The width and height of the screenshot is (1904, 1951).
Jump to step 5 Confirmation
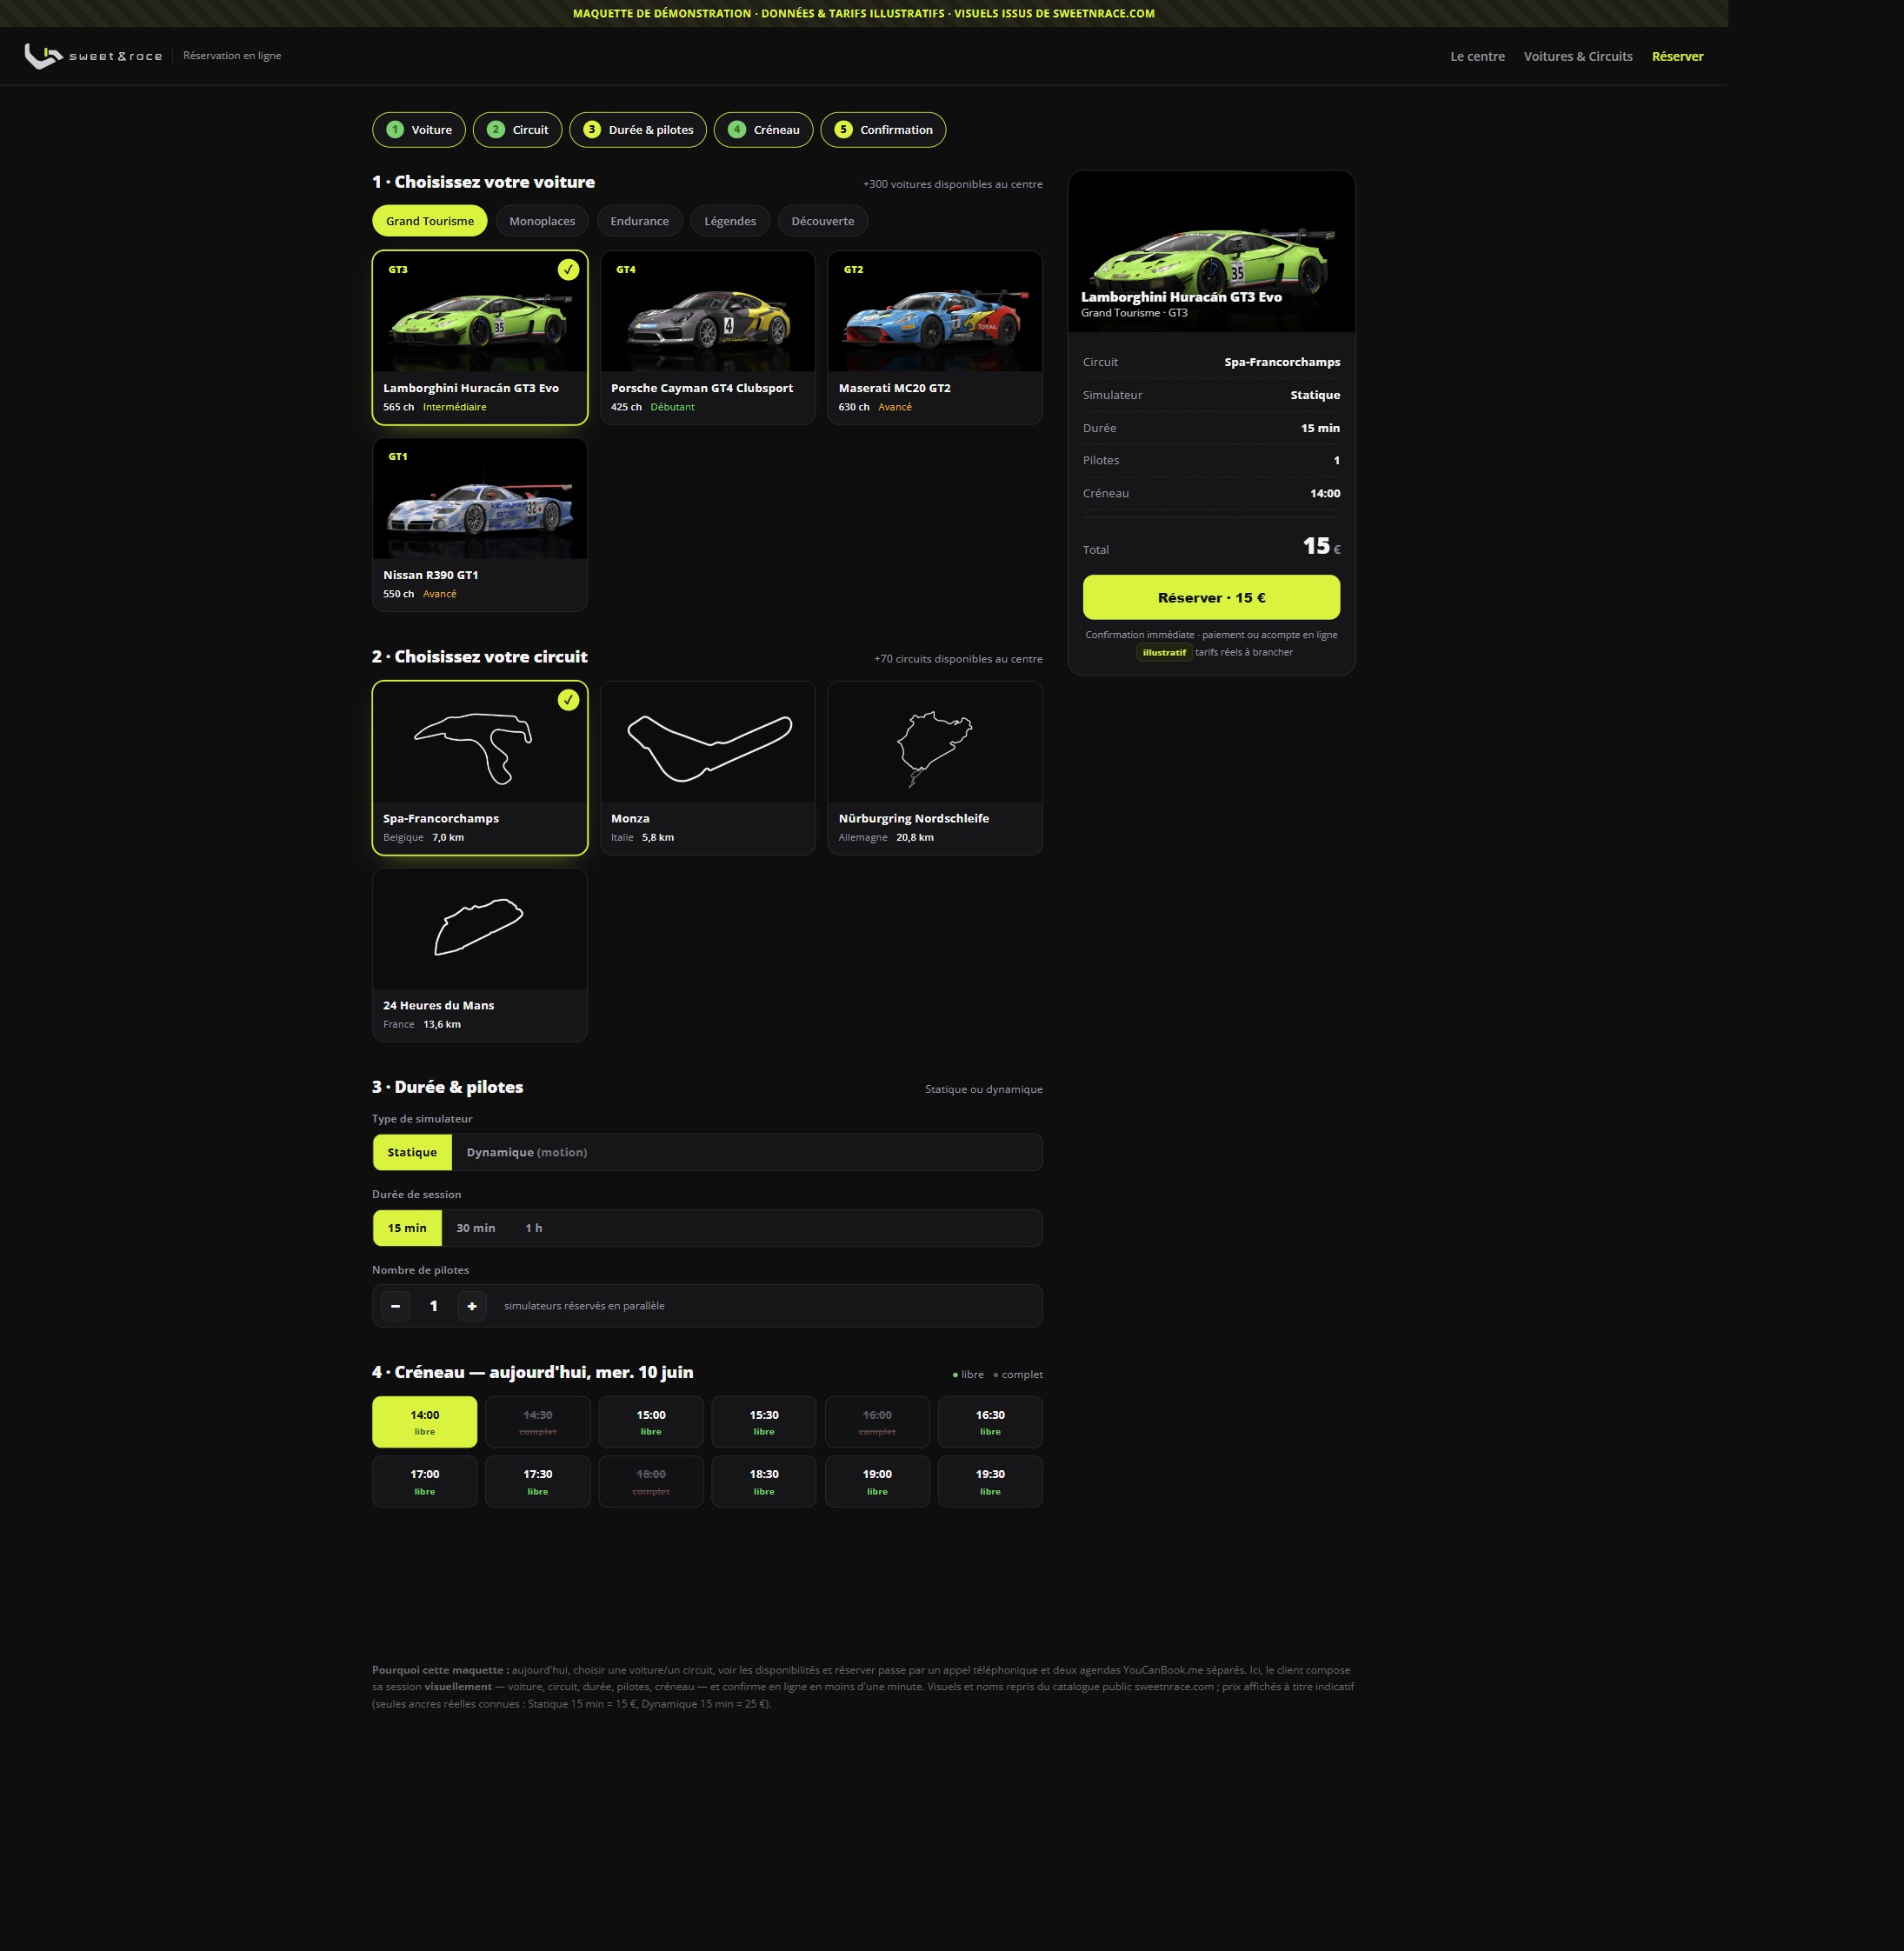pyautogui.click(x=883, y=130)
